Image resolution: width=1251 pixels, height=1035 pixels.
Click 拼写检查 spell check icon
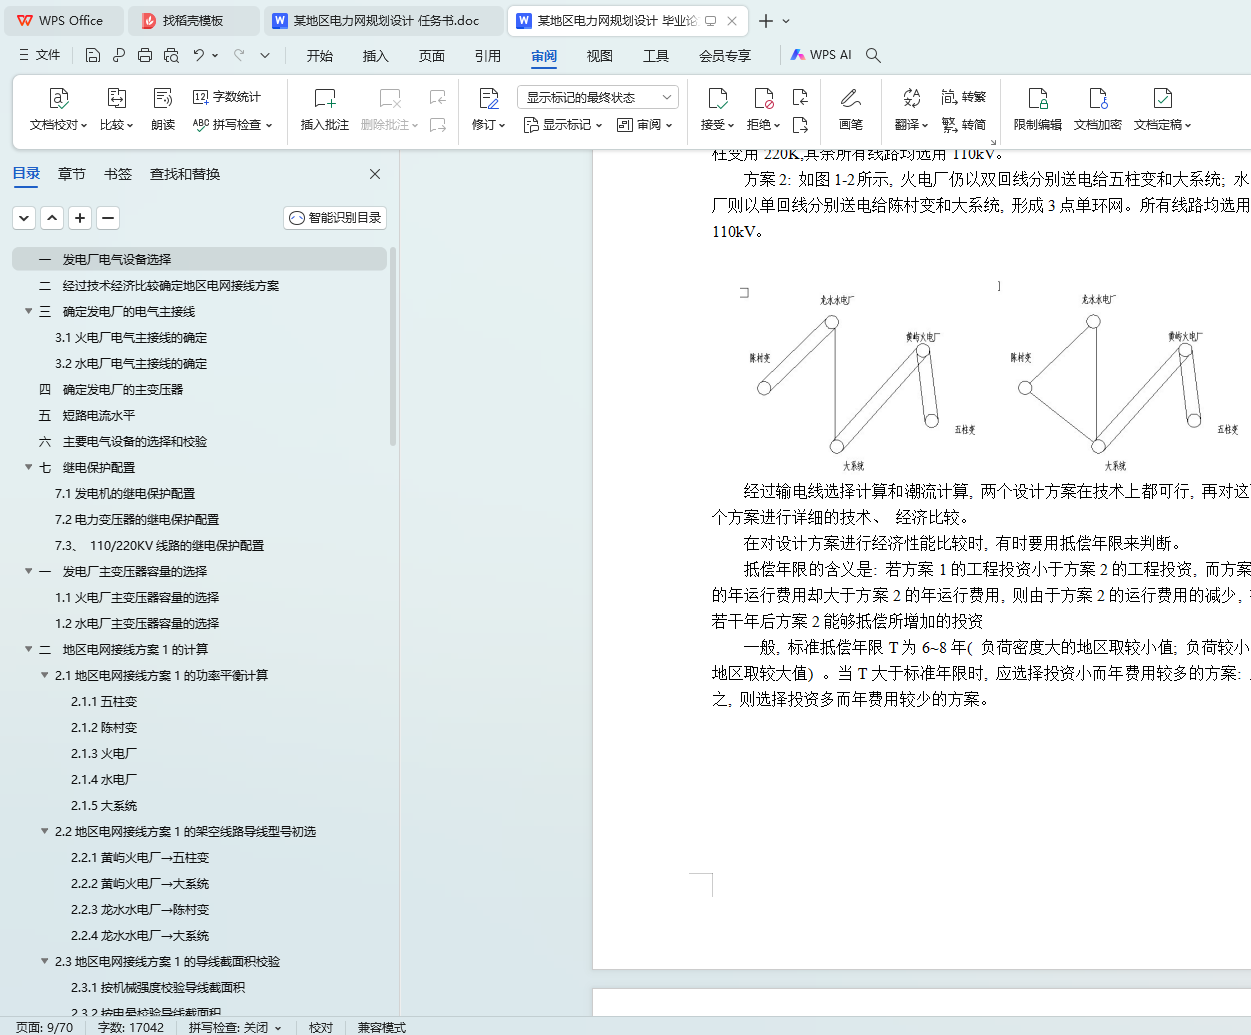[201, 125]
